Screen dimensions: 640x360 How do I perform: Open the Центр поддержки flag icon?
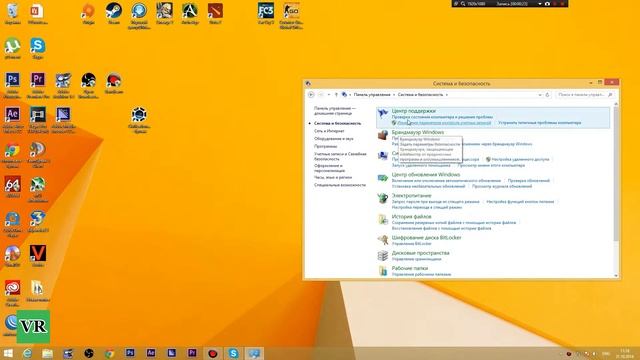382,113
